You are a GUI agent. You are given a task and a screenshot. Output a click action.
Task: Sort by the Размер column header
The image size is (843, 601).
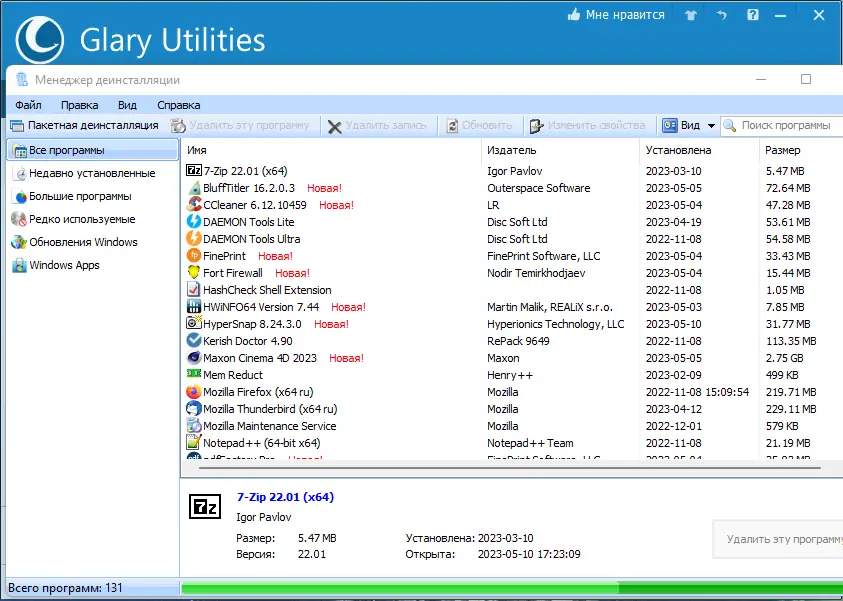pos(801,151)
